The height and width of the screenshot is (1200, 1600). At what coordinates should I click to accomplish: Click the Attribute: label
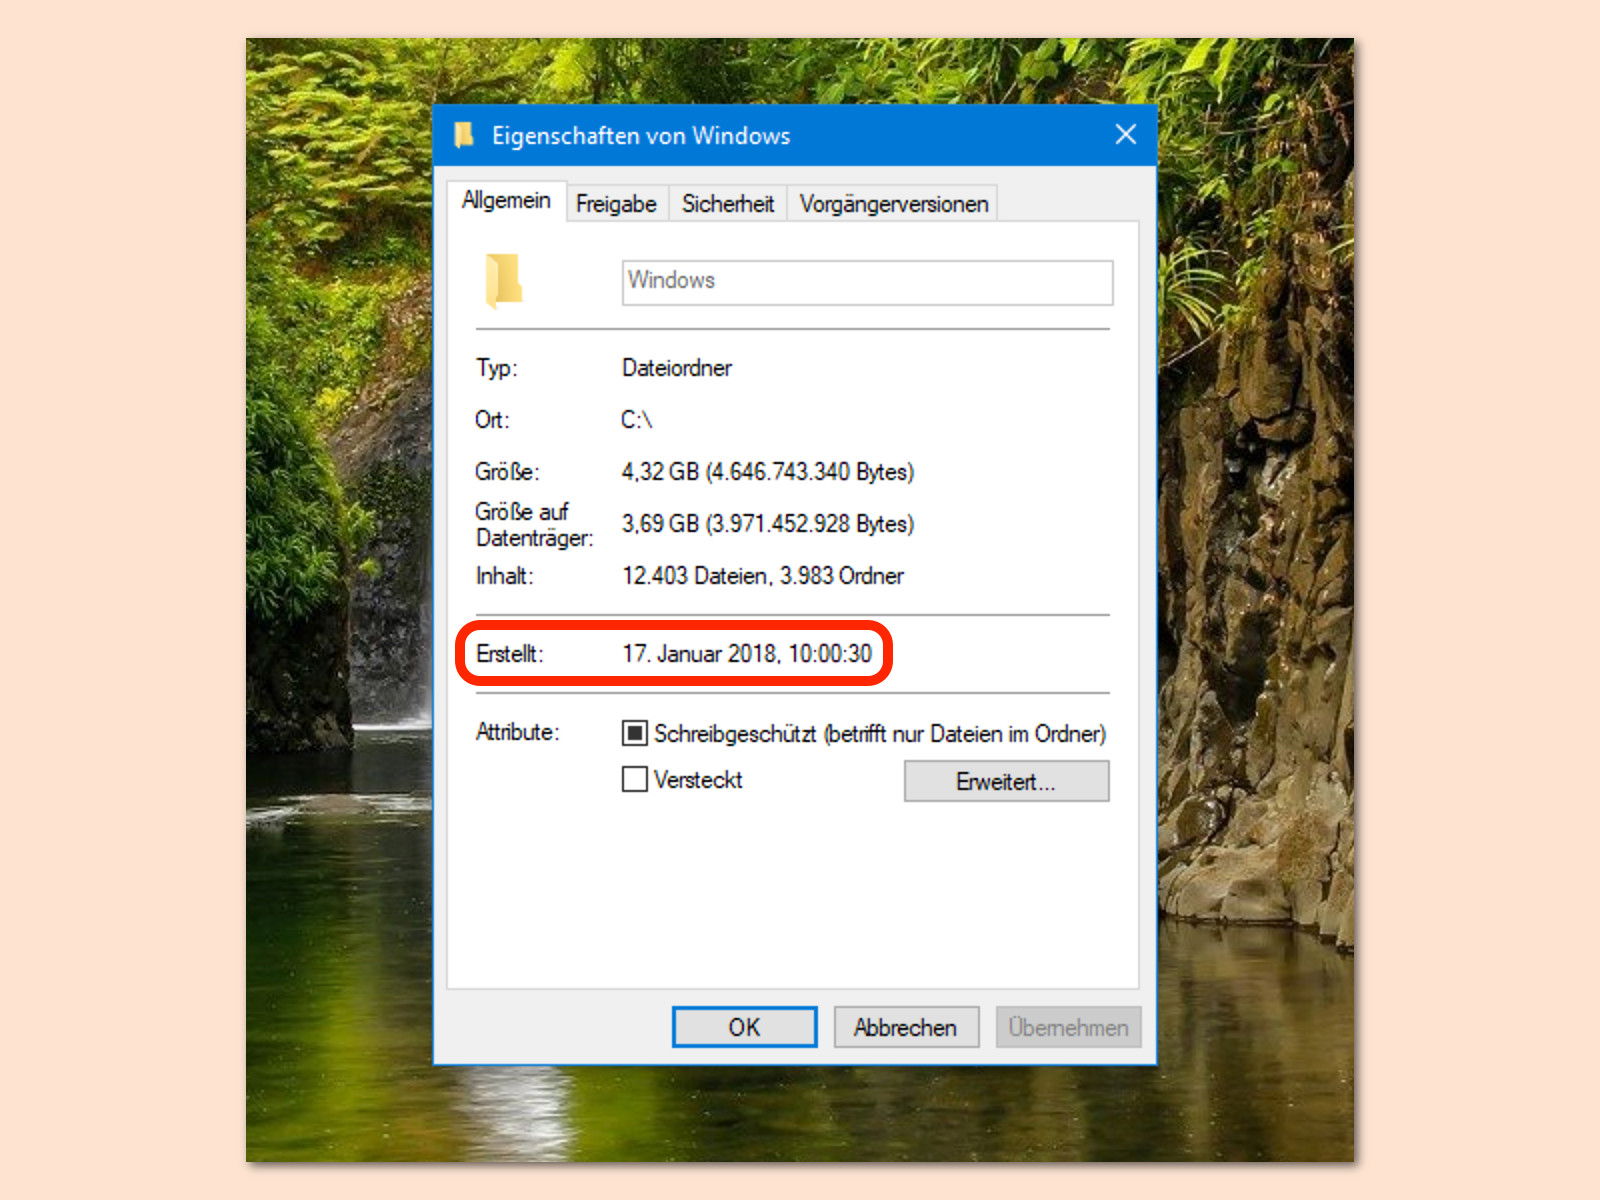517,732
